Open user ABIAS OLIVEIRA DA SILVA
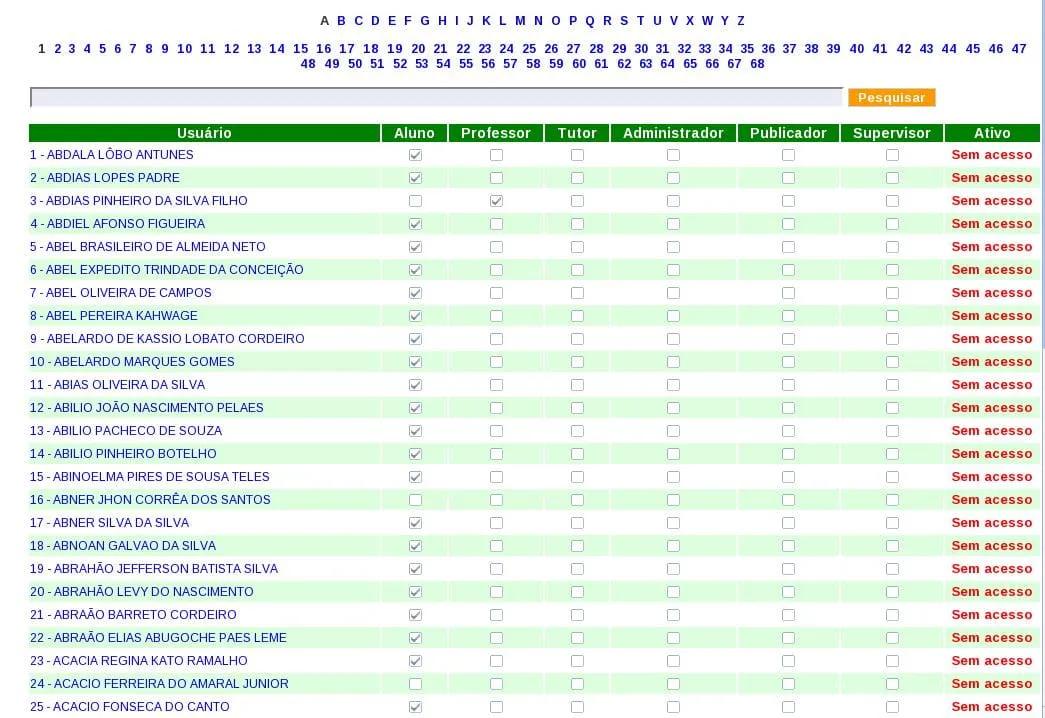Image resolution: width=1045 pixels, height=718 pixels. click(117, 385)
